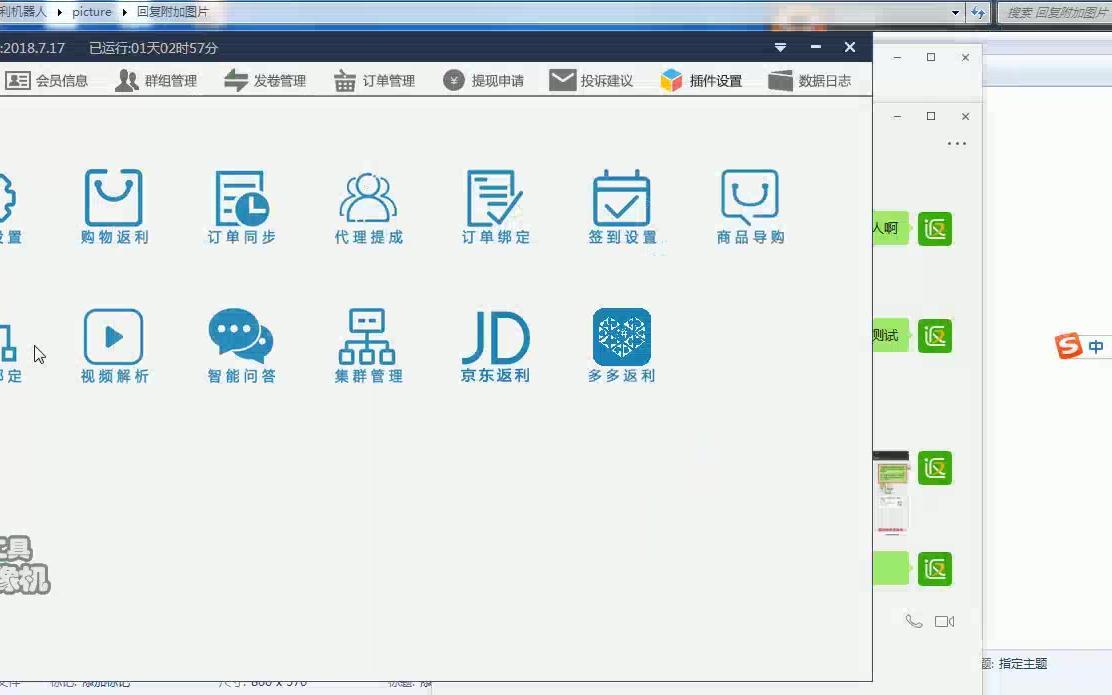Open the three-dot more menu in chat window
Viewport: 1112px width, 695px height.
(957, 143)
